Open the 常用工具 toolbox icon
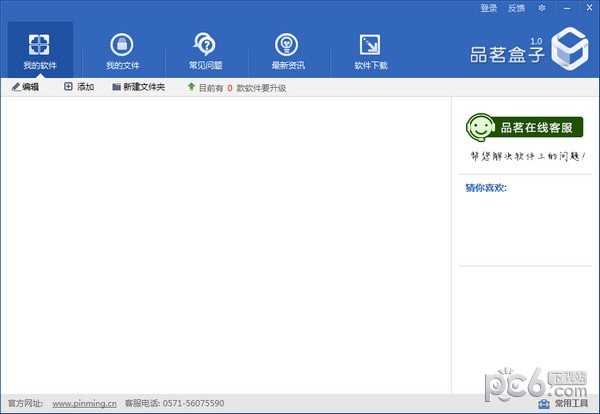This screenshot has width=600, height=414. 544,403
